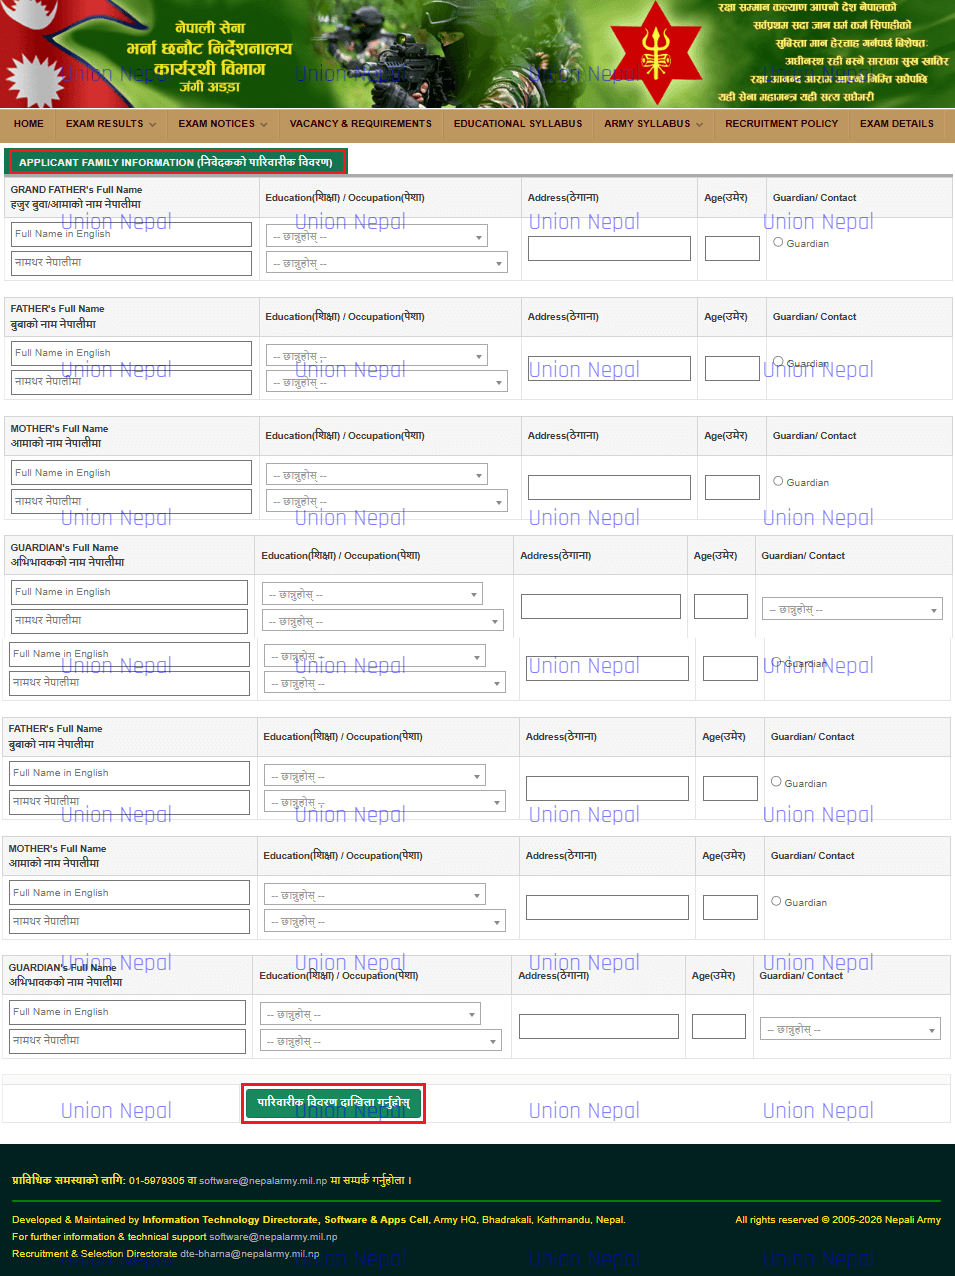Click the phone number 01-5979305
955x1276 pixels.
pos(157,1180)
